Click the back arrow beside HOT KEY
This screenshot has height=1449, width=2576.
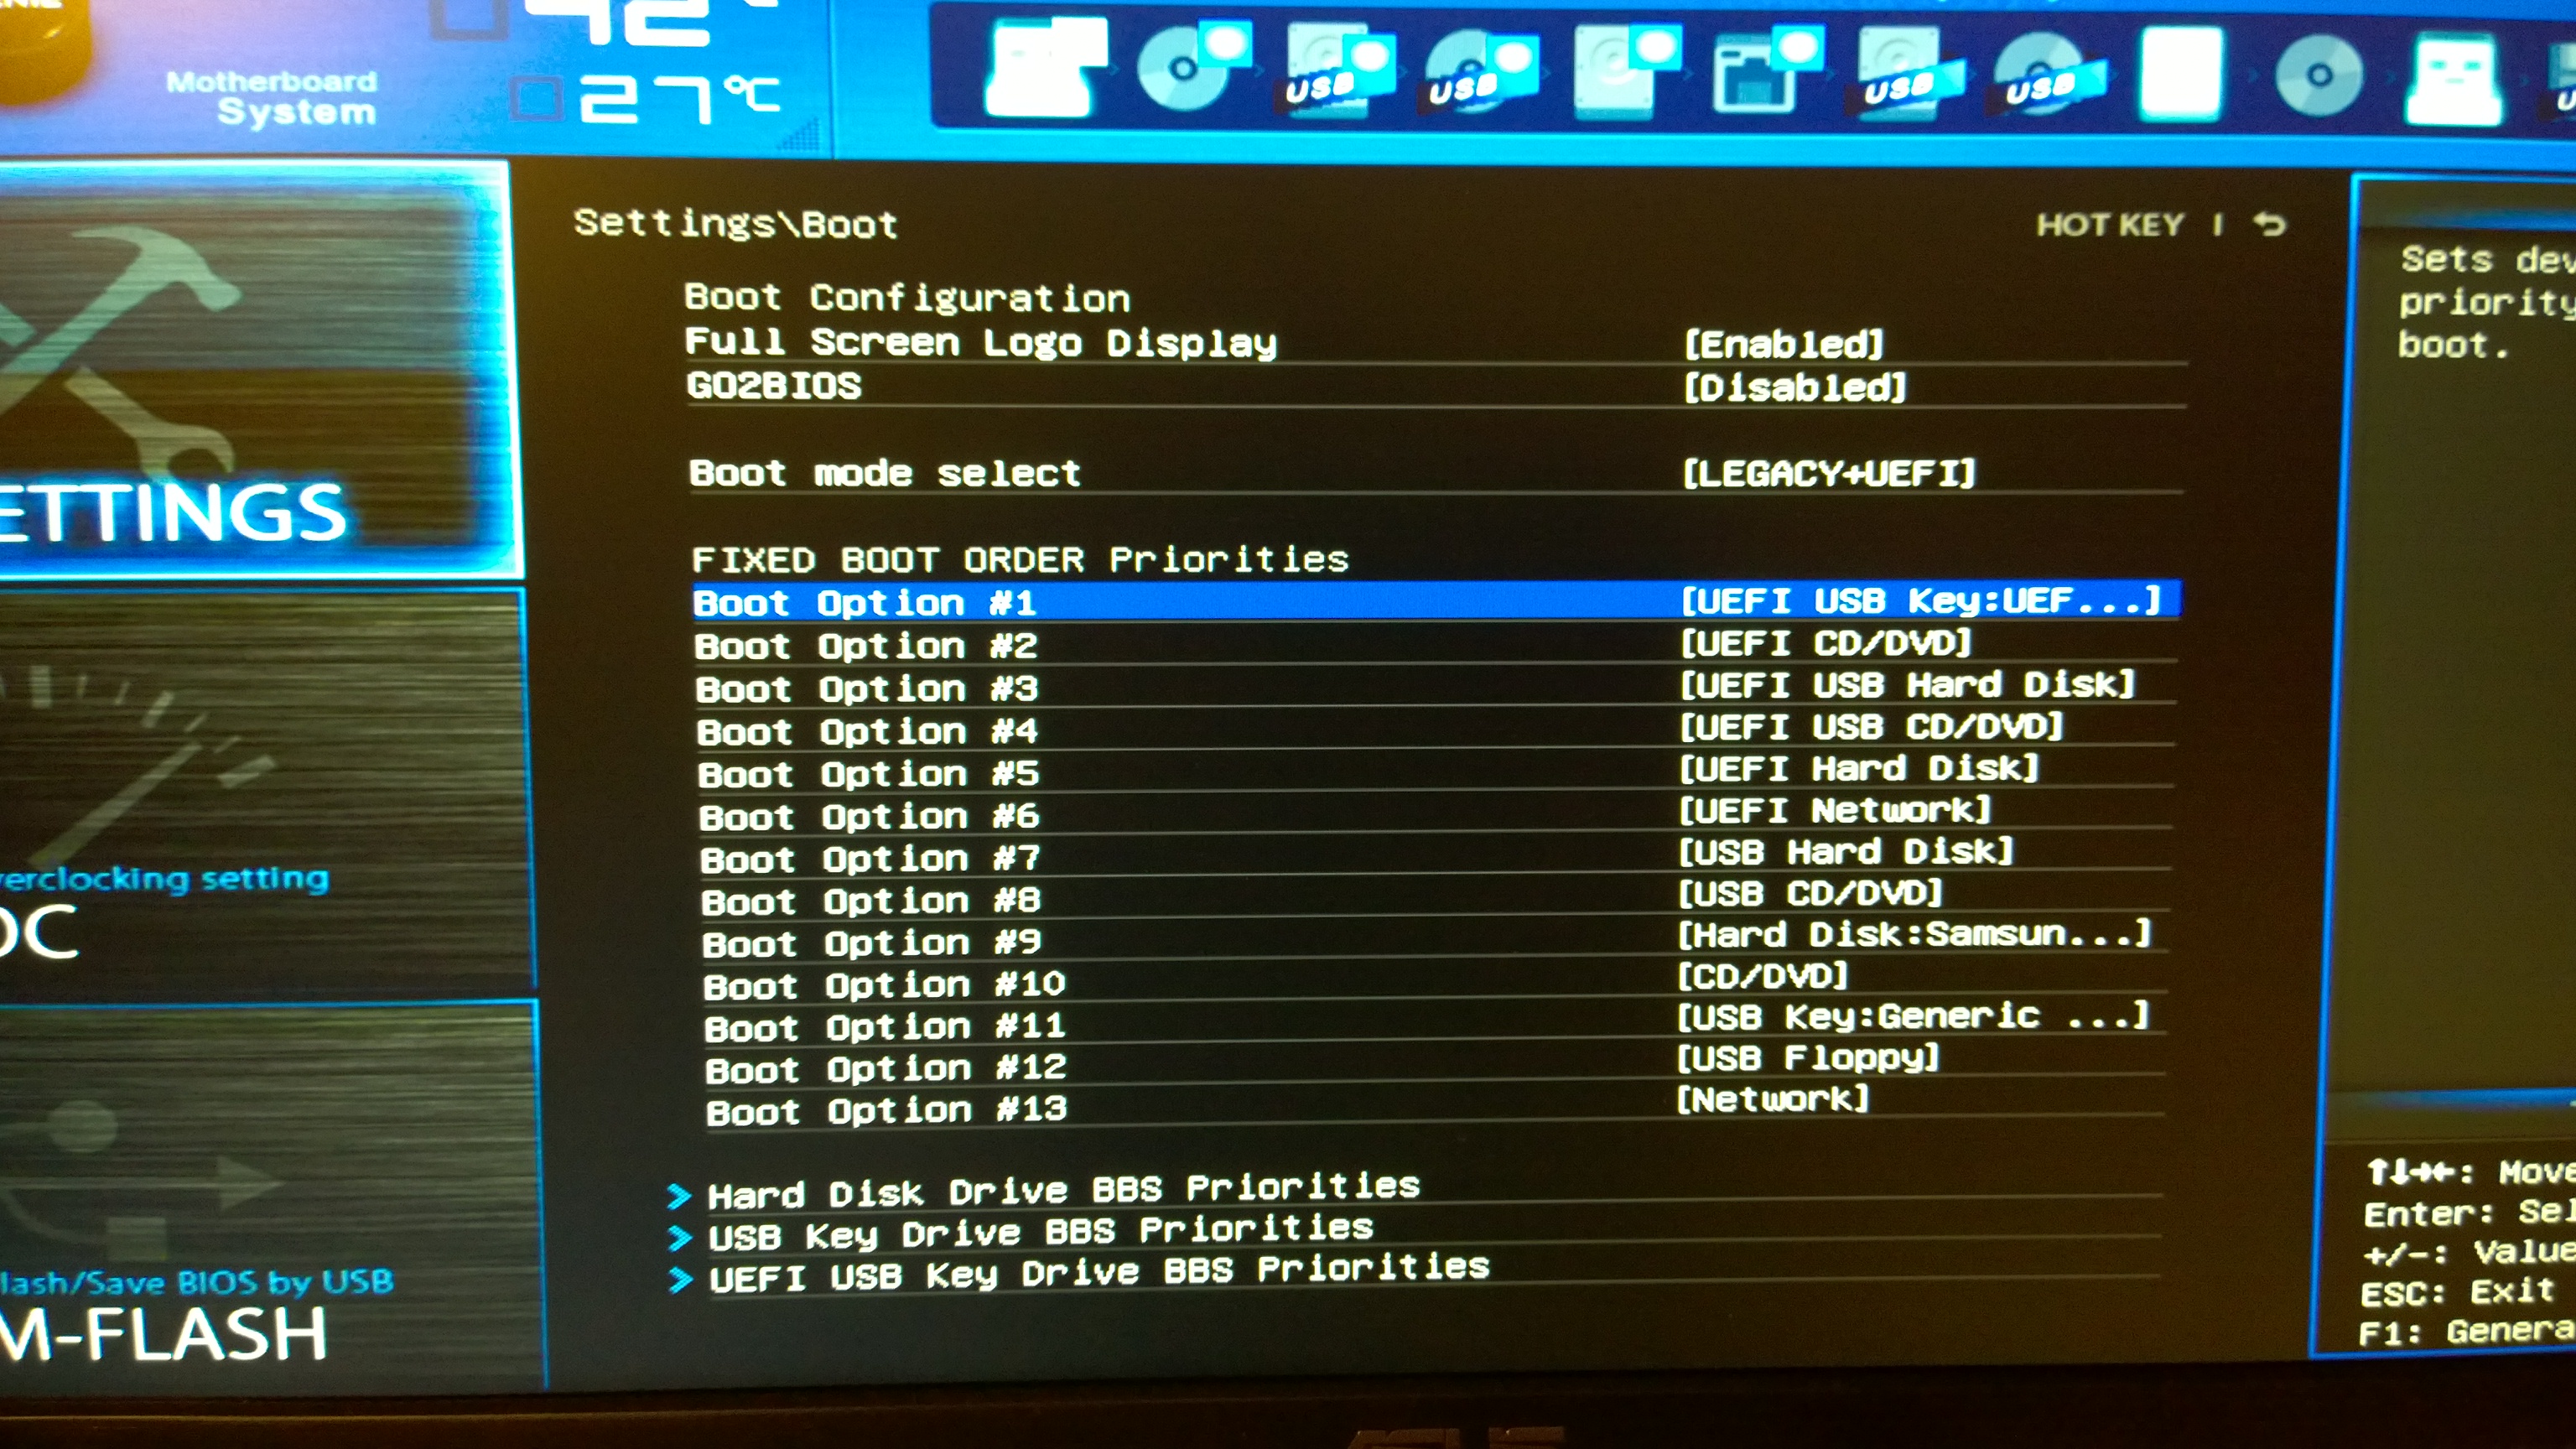2270,224
